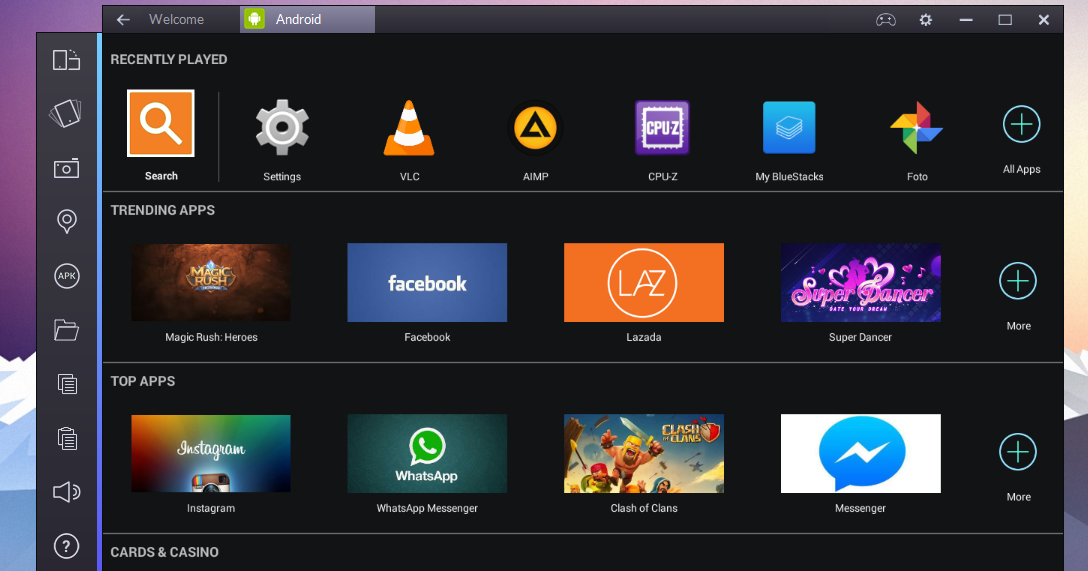Launch VLC from Recently Played
1088x571 pixels.
(409, 128)
